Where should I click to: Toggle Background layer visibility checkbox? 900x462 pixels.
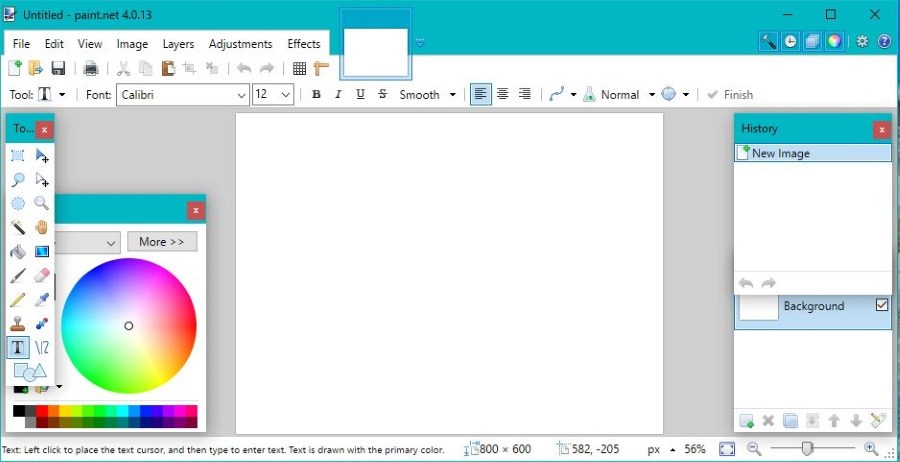point(882,305)
